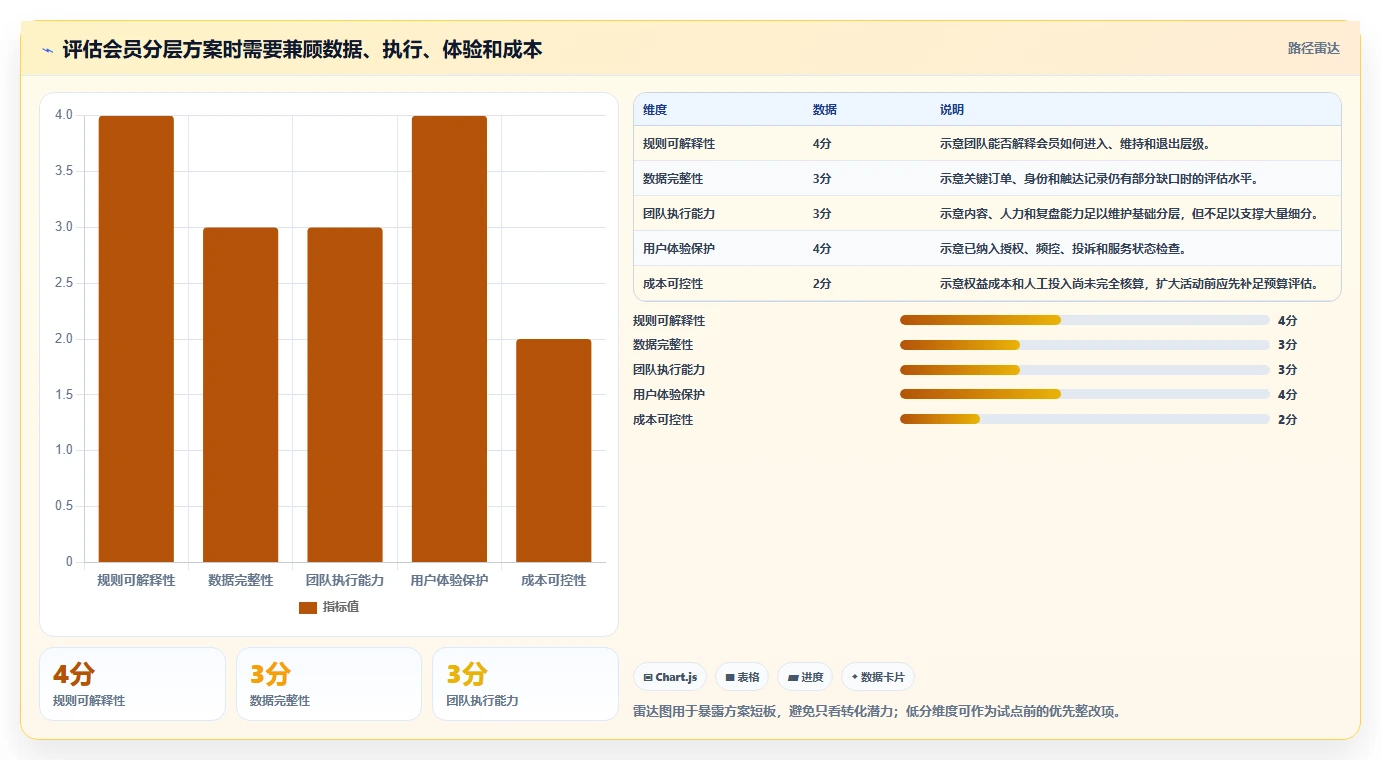Click the 规则可解释性 progress bar
Viewport: 1381px width, 760px height.
1084,320
